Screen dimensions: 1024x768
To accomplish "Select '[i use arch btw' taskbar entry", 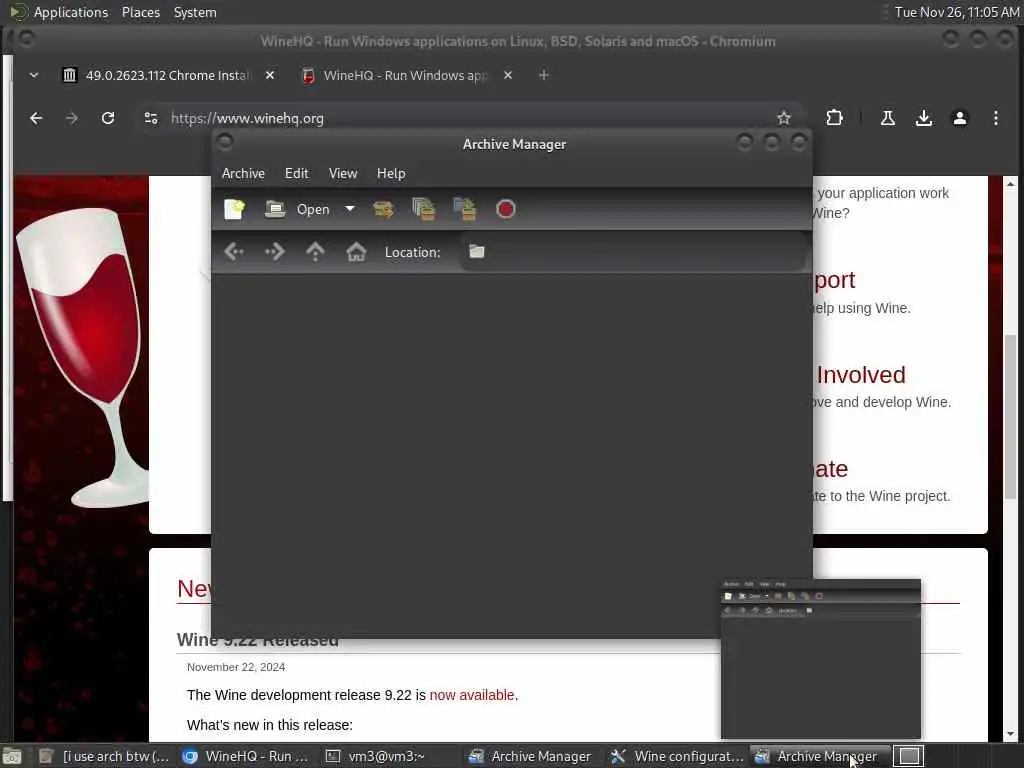I will [x=104, y=756].
